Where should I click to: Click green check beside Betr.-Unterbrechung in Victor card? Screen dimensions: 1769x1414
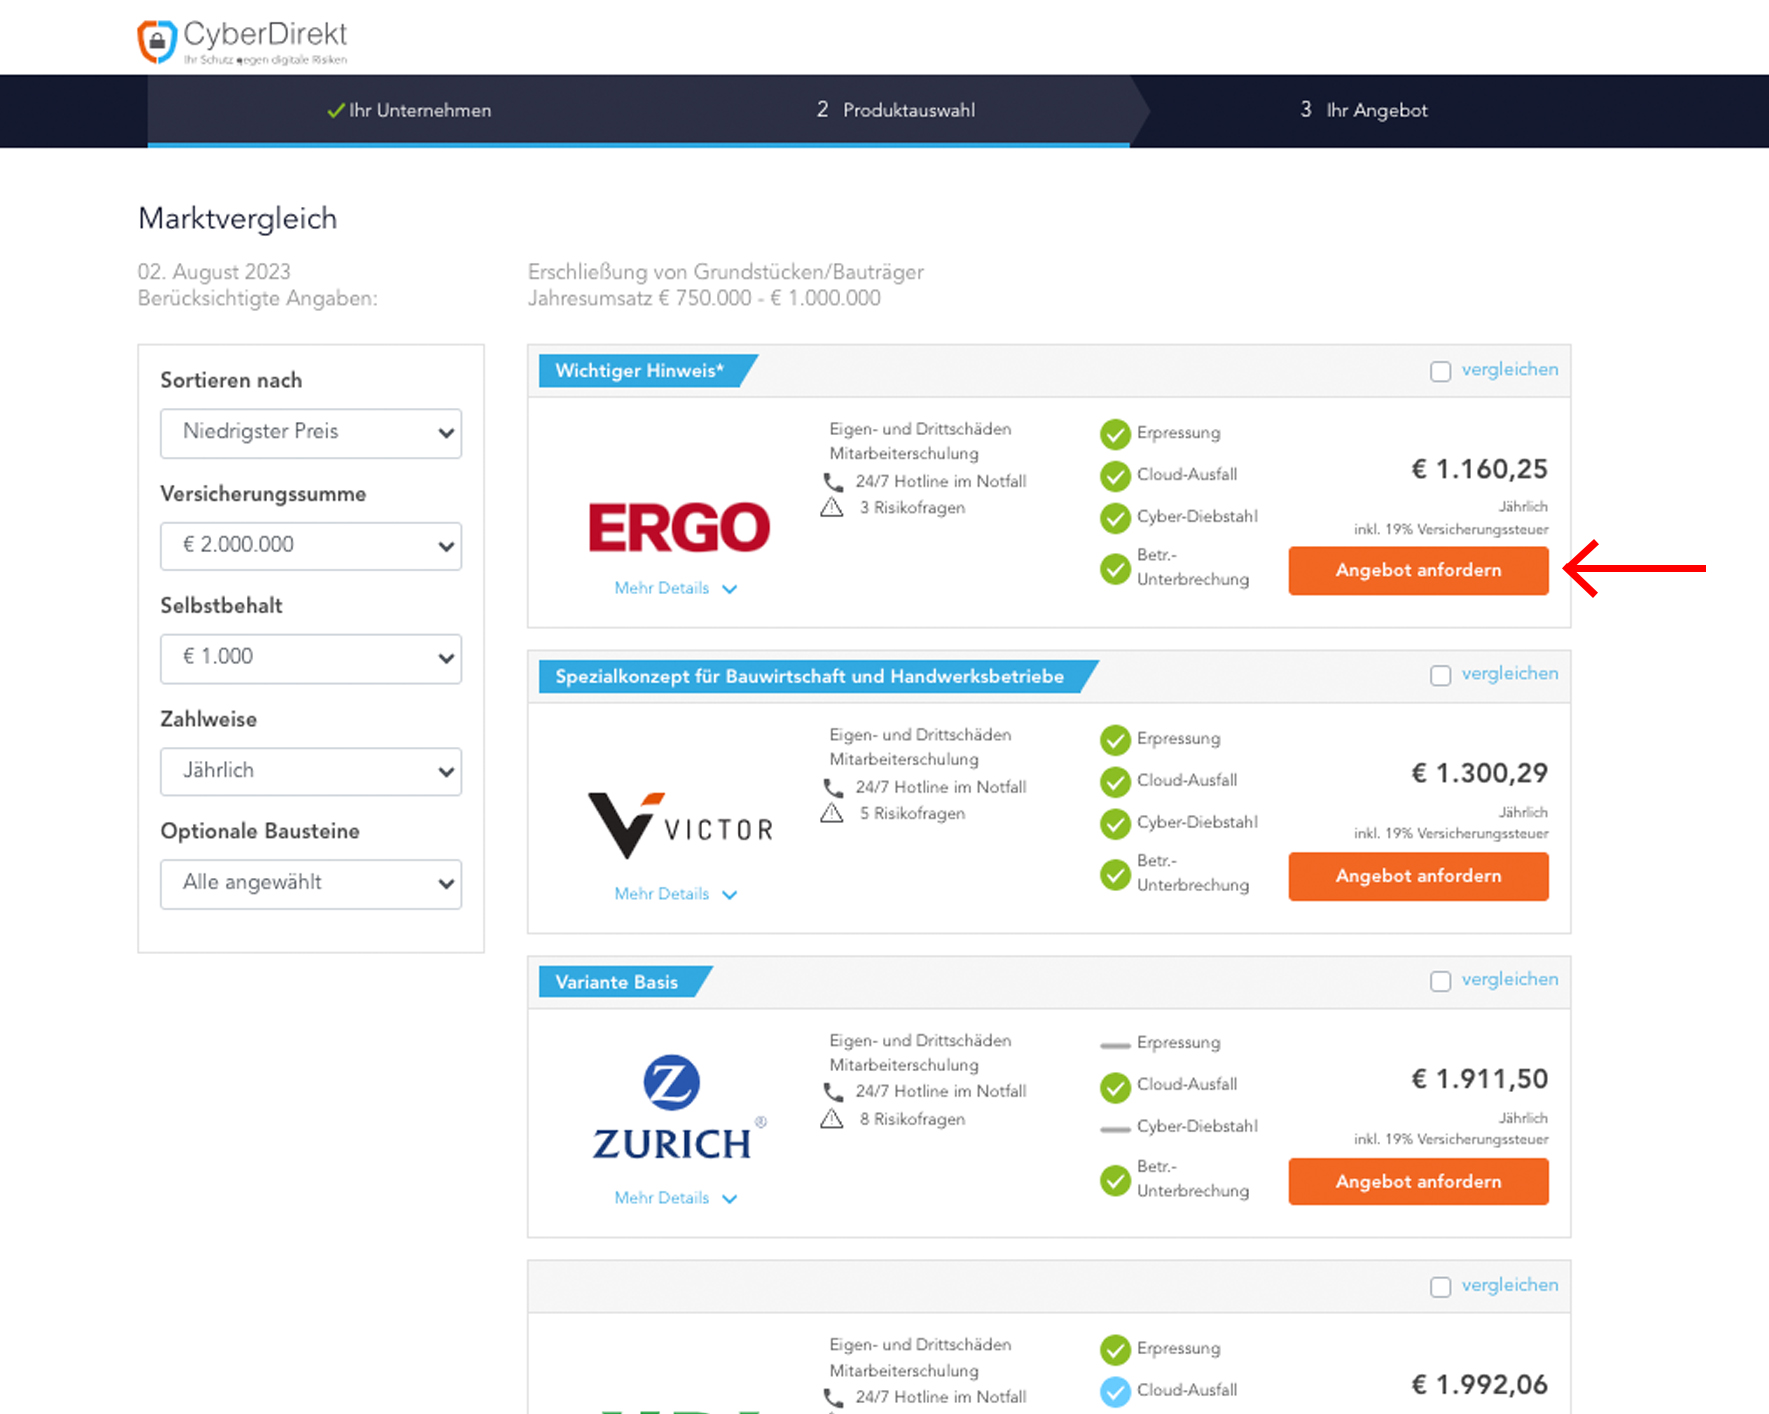pyautogui.click(x=1115, y=875)
